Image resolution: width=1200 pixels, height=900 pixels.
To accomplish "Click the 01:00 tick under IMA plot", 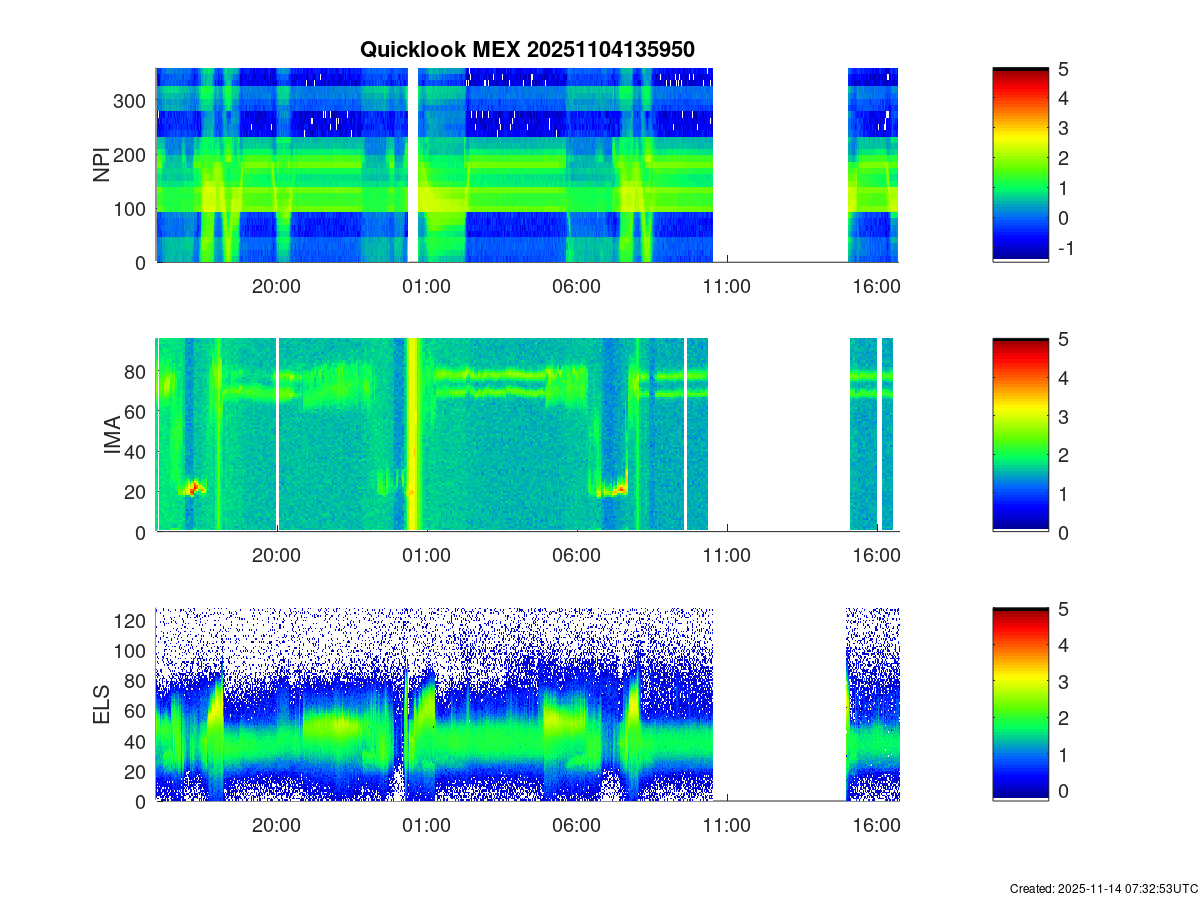I will (426, 556).
